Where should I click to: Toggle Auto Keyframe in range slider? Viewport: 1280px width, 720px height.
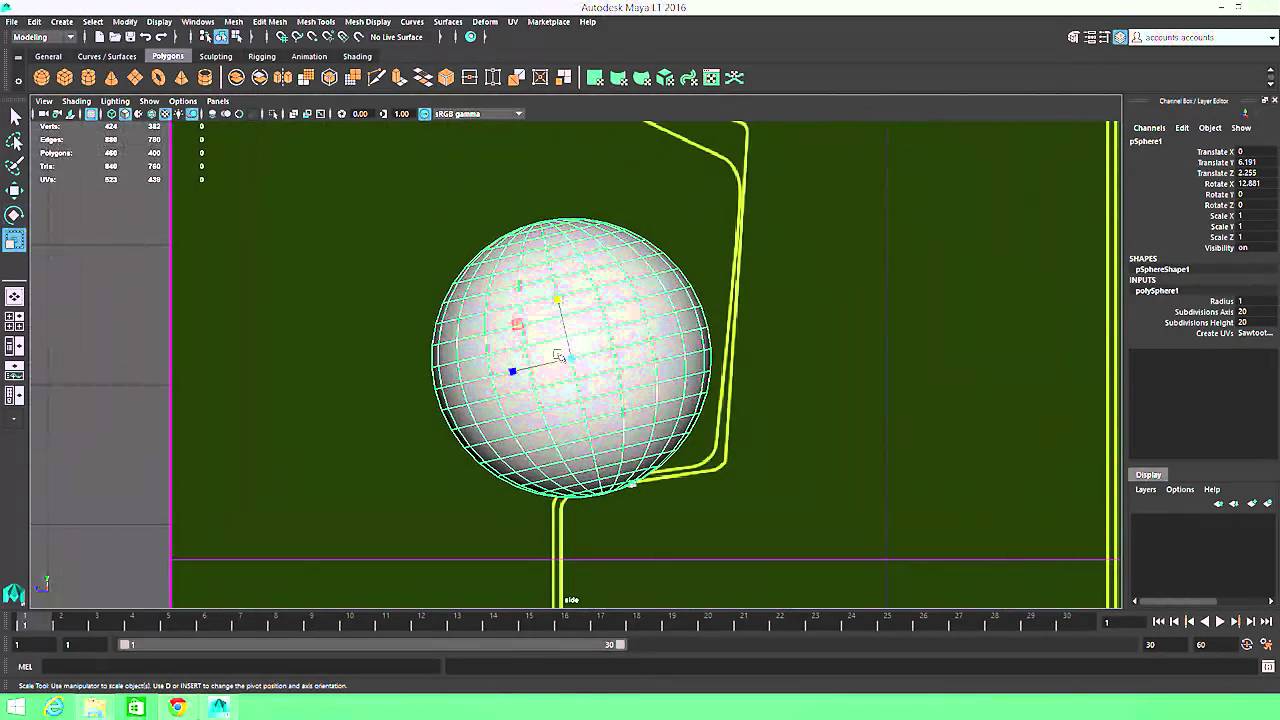[x=1247, y=645]
